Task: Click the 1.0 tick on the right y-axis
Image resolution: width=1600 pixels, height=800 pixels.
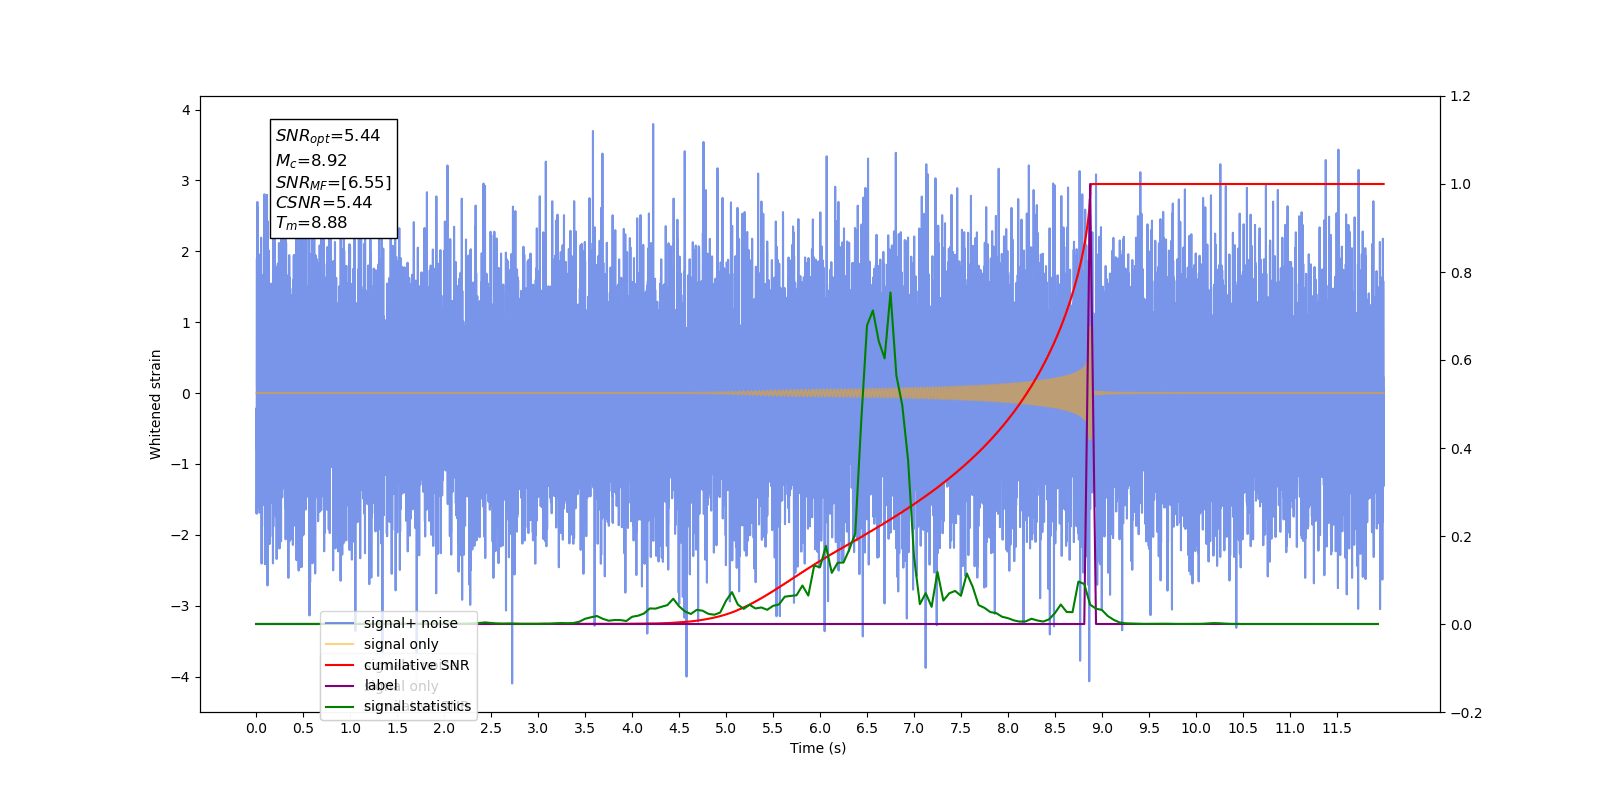Action: pos(1461,184)
